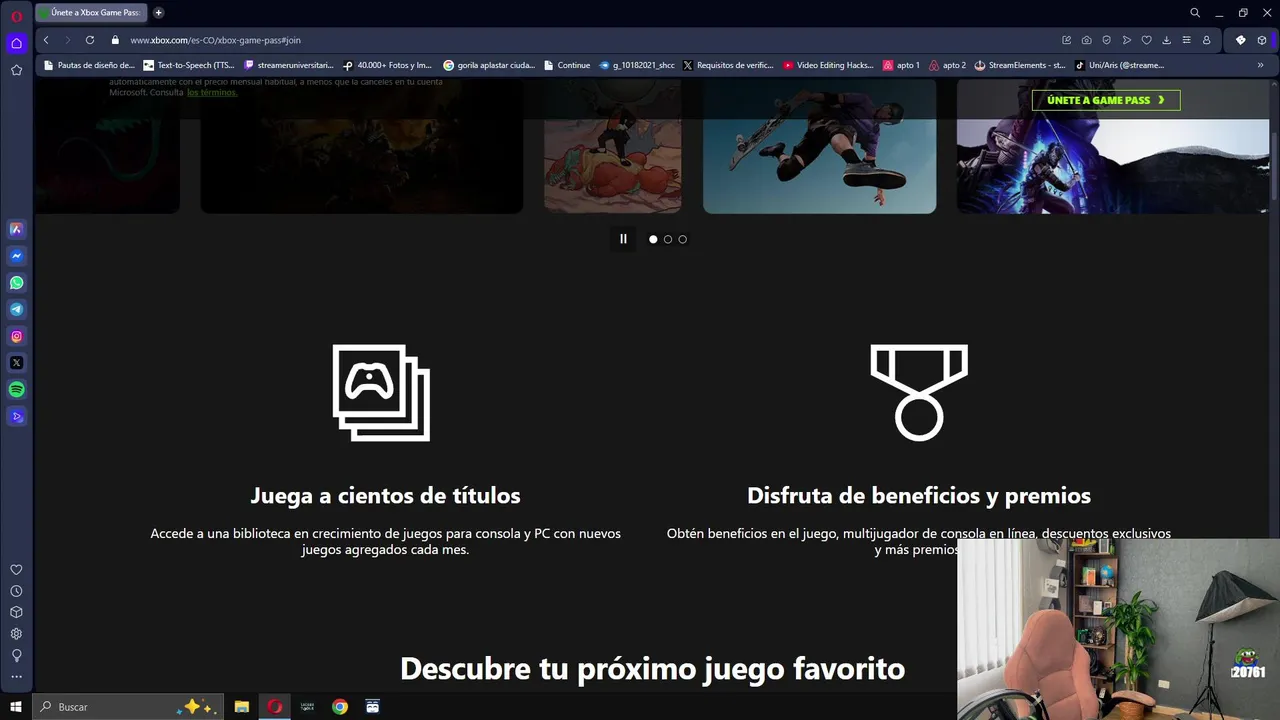Viewport: 1280px width, 720px height.
Task: Open the 'los términos' link
Action: 212,92
